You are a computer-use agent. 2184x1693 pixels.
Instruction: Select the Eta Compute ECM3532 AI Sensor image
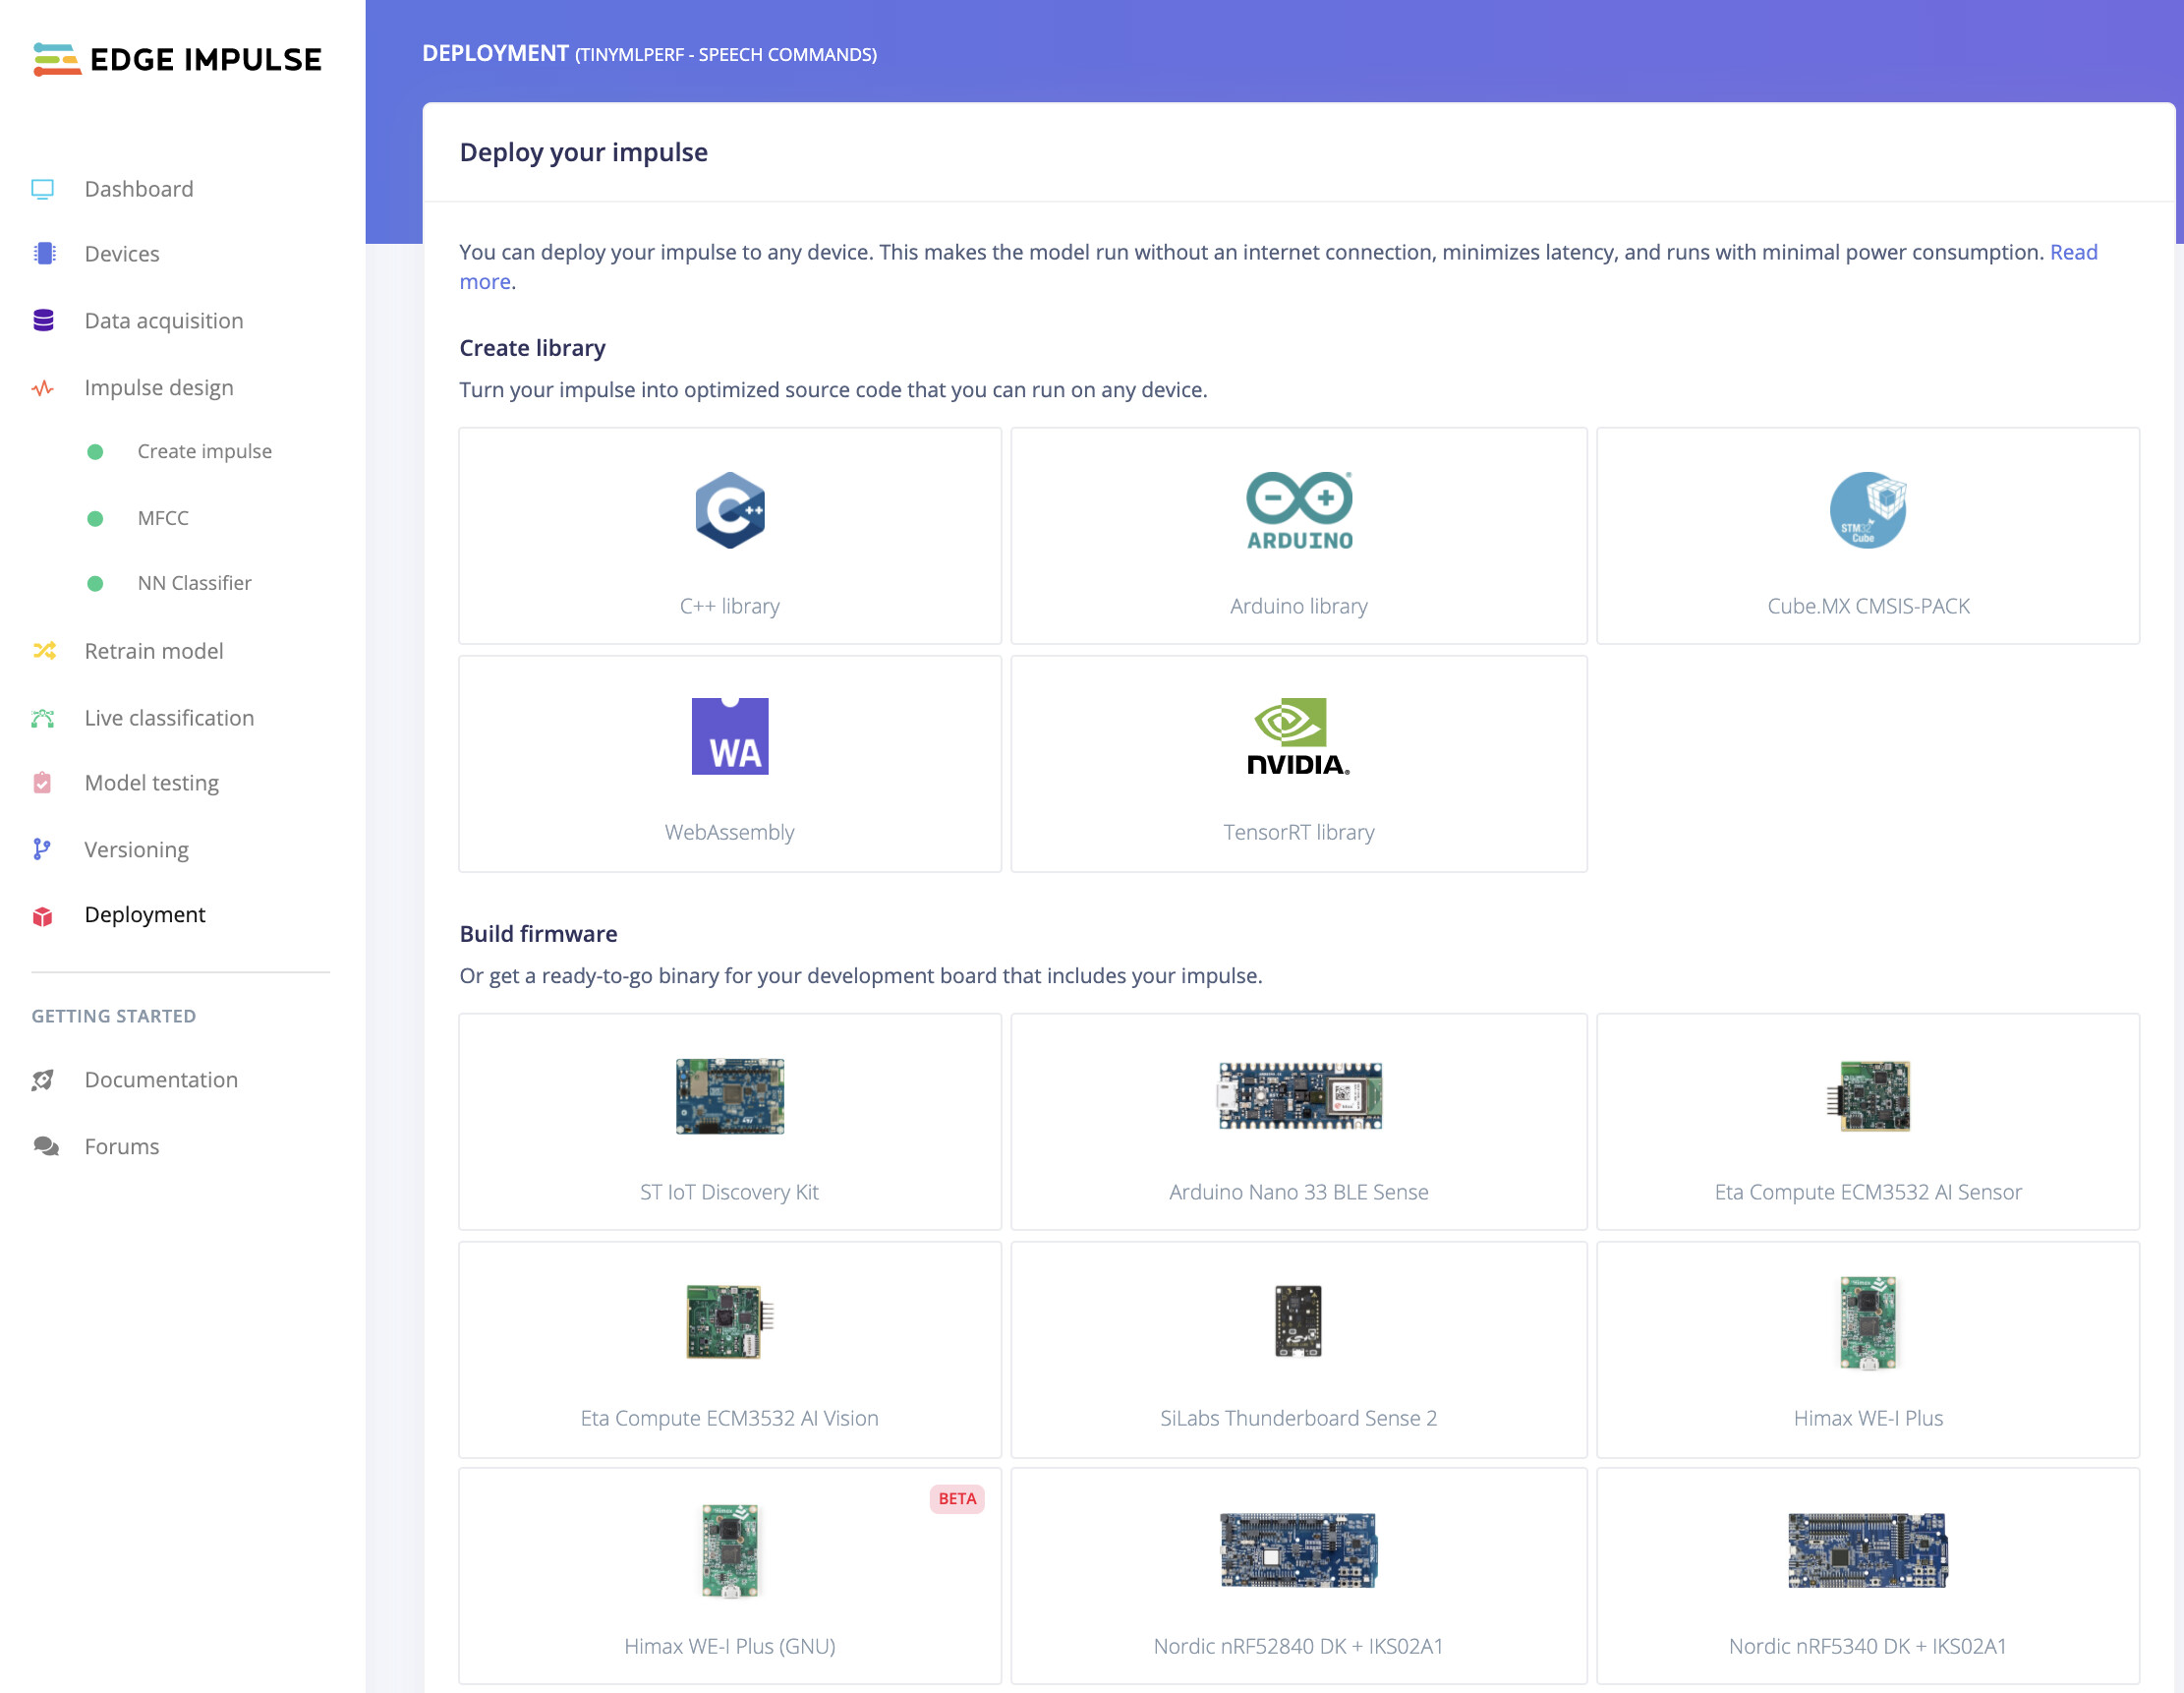click(1868, 1096)
